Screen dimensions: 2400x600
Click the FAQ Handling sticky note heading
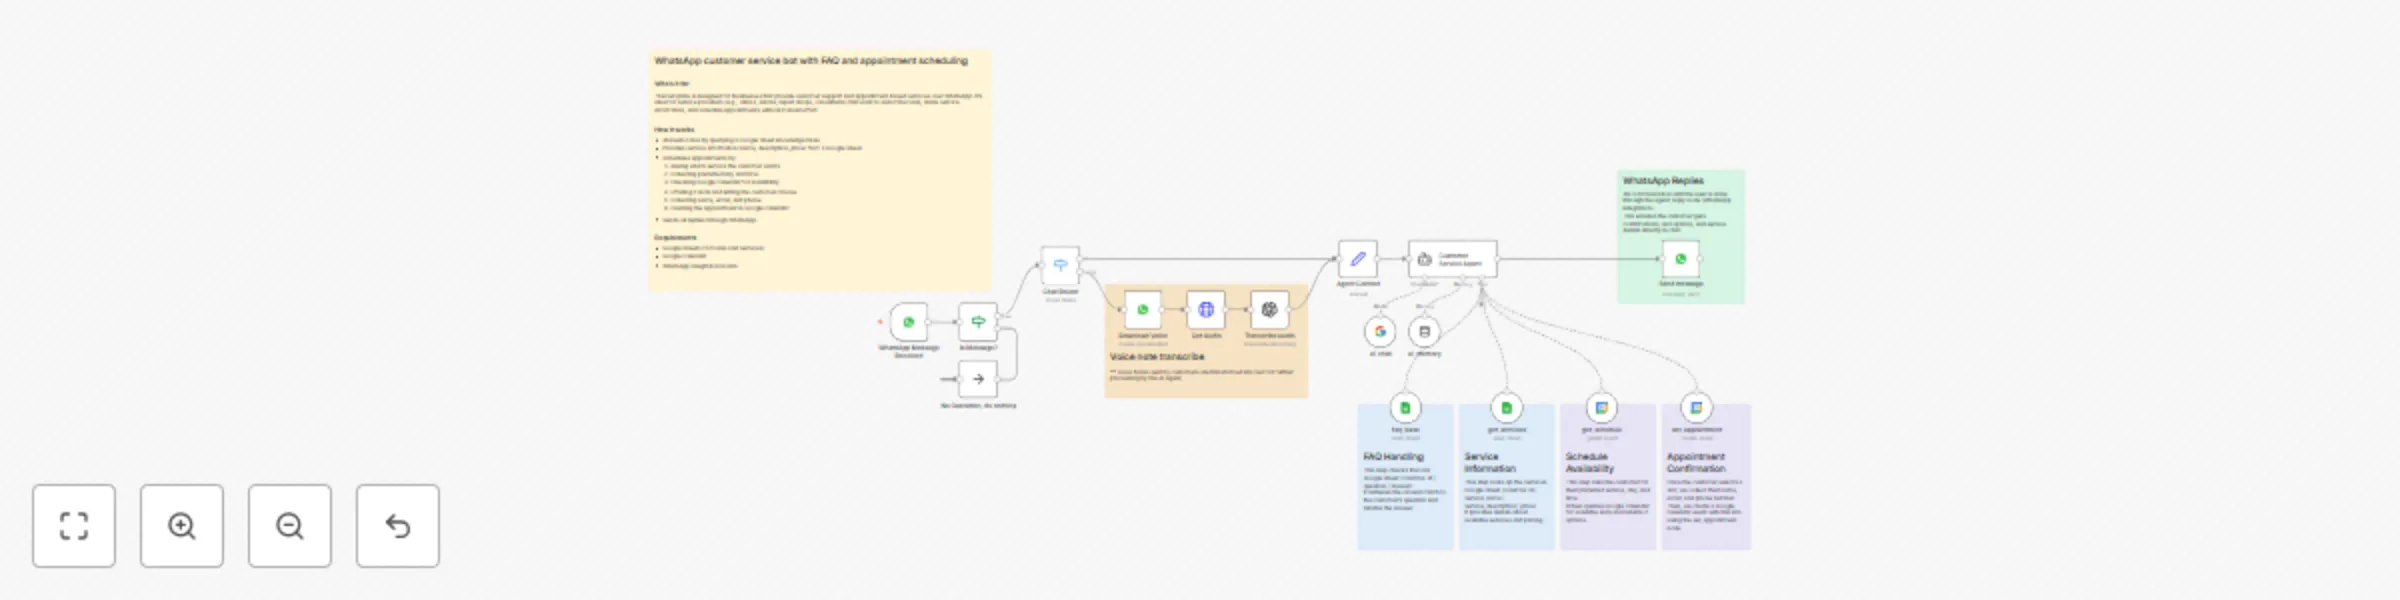pos(1394,456)
